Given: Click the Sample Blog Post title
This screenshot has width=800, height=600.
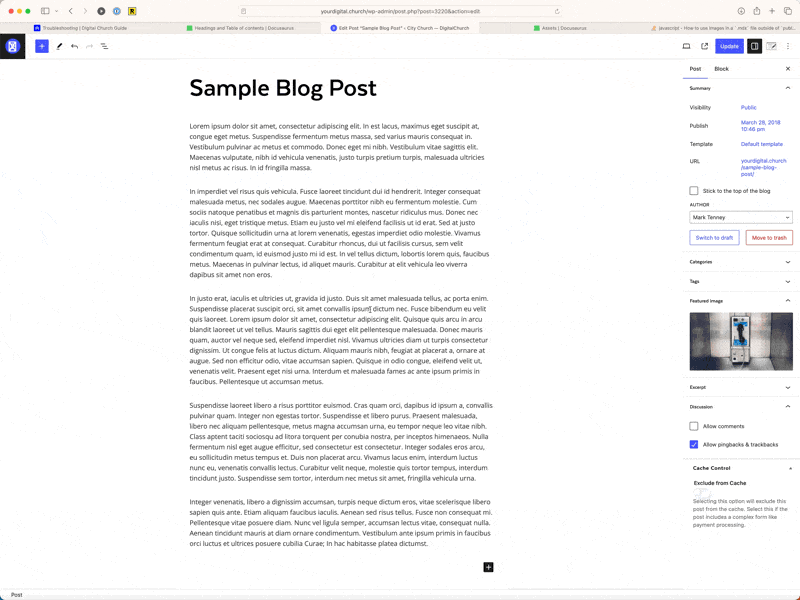Looking at the screenshot, I should point(283,88).
